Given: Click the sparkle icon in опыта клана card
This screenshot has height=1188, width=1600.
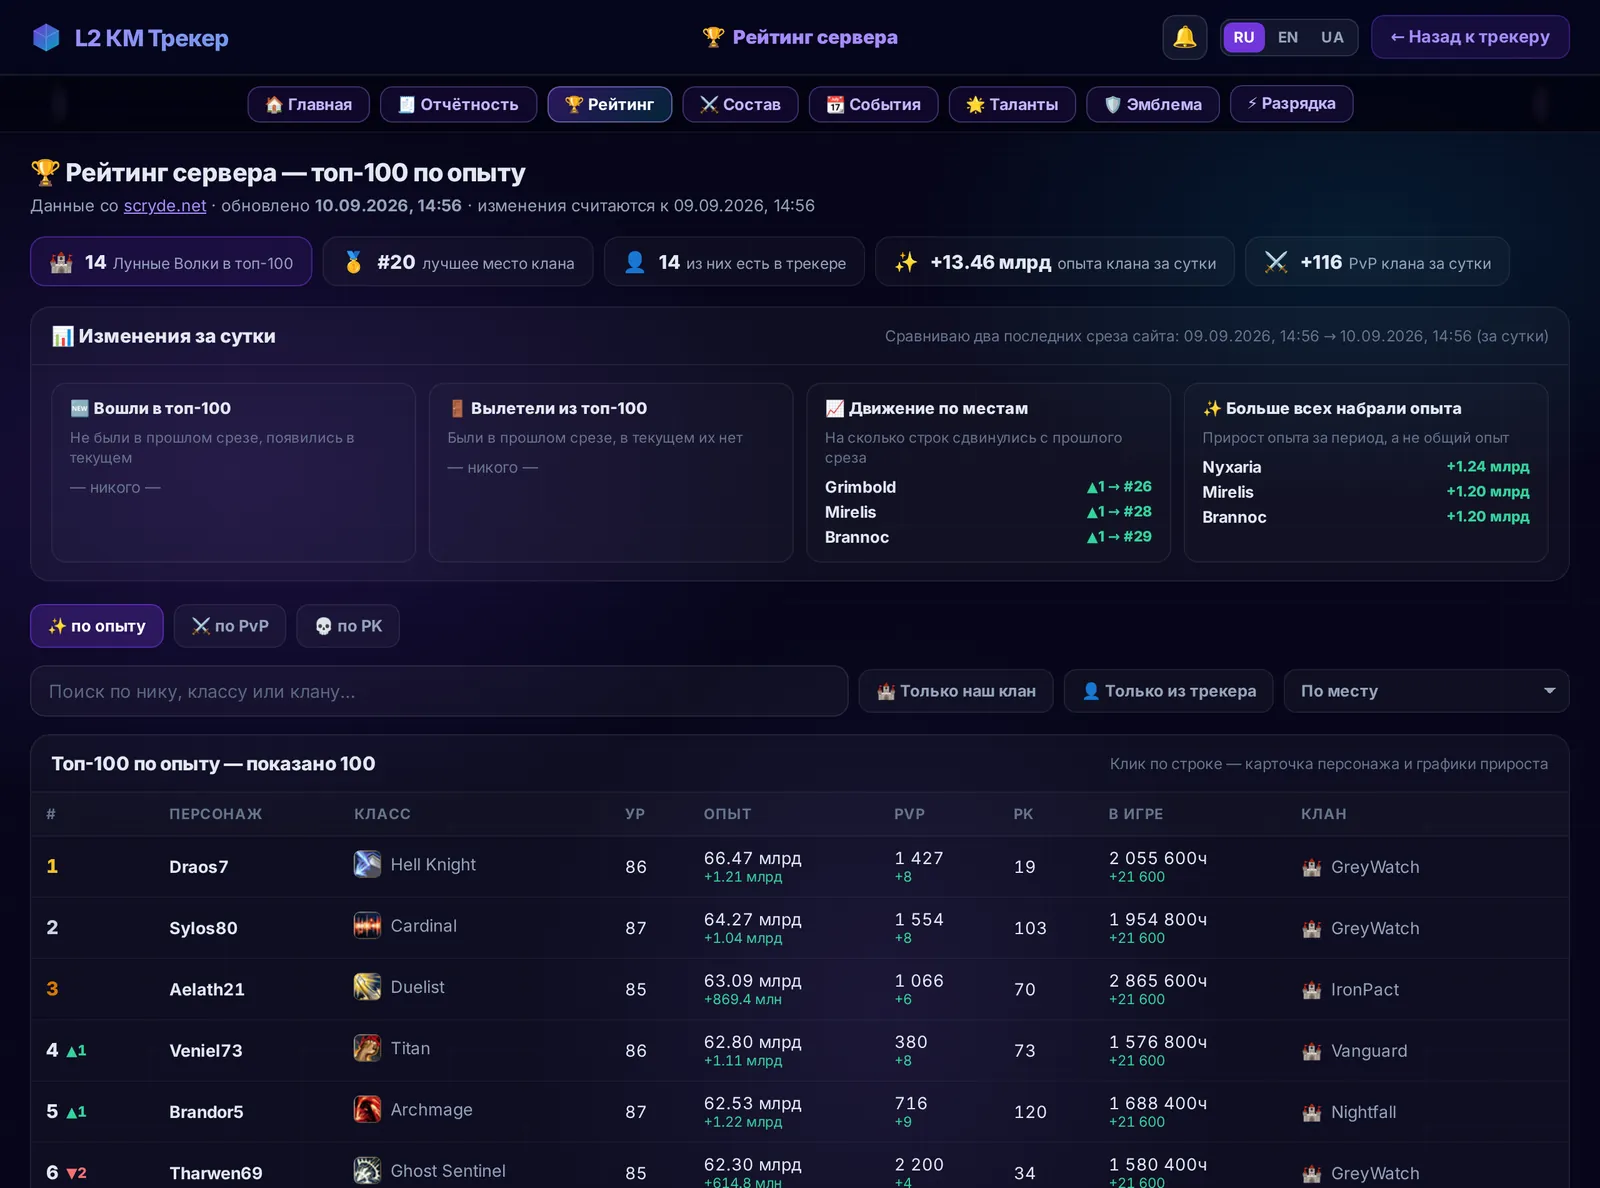Looking at the screenshot, I should (906, 262).
